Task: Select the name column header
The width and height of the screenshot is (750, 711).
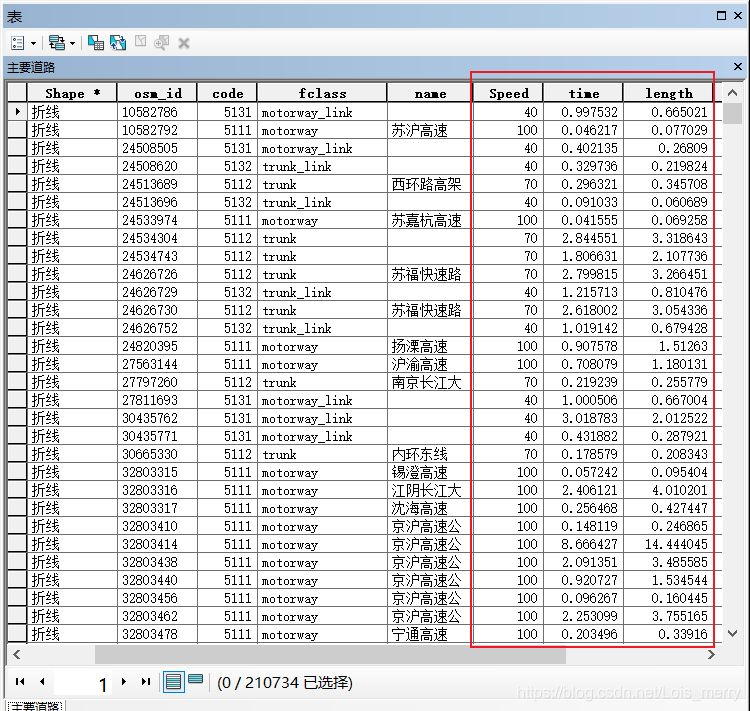Action: point(430,93)
